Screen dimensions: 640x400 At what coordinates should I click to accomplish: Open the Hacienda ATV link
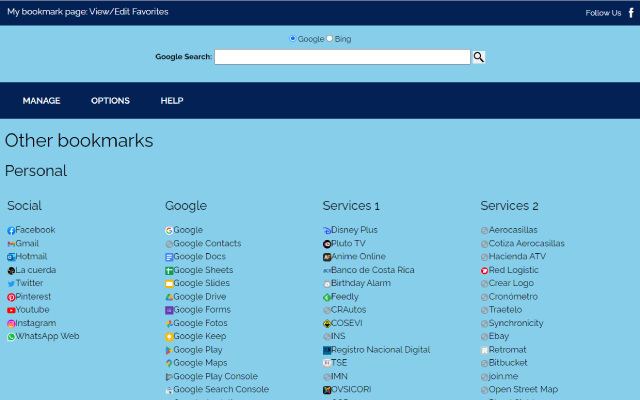tap(517, 257)
